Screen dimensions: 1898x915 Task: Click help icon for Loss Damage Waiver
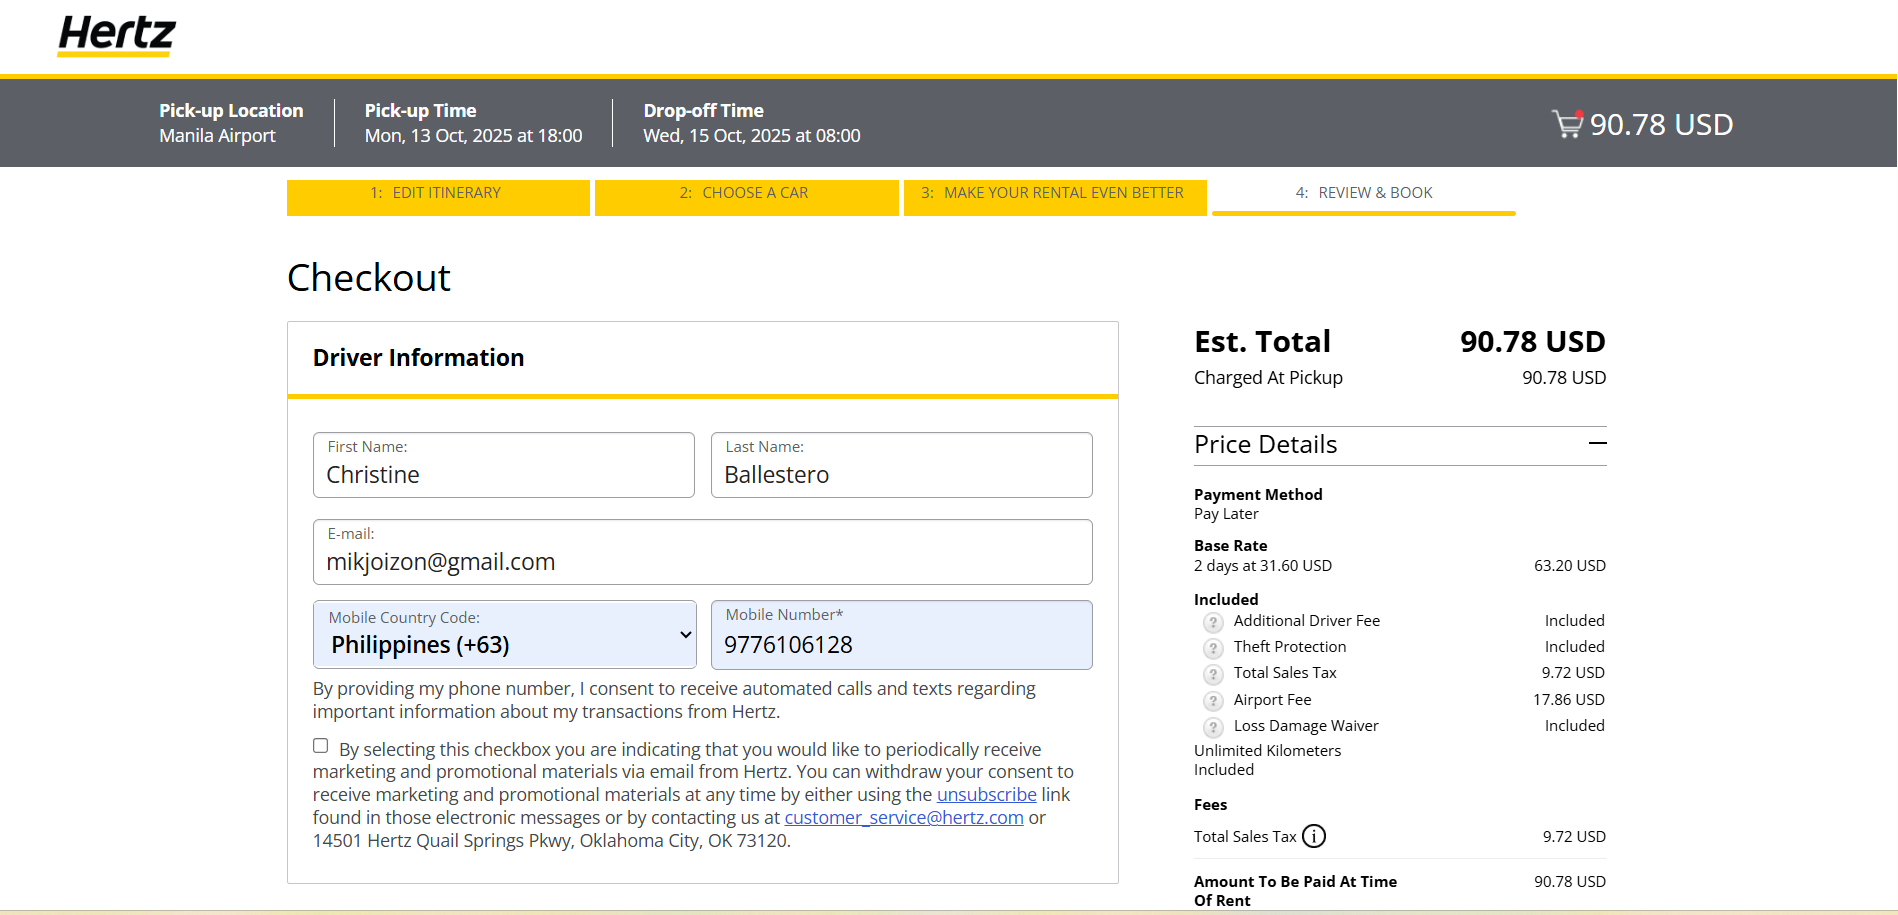coord(1213,727)
